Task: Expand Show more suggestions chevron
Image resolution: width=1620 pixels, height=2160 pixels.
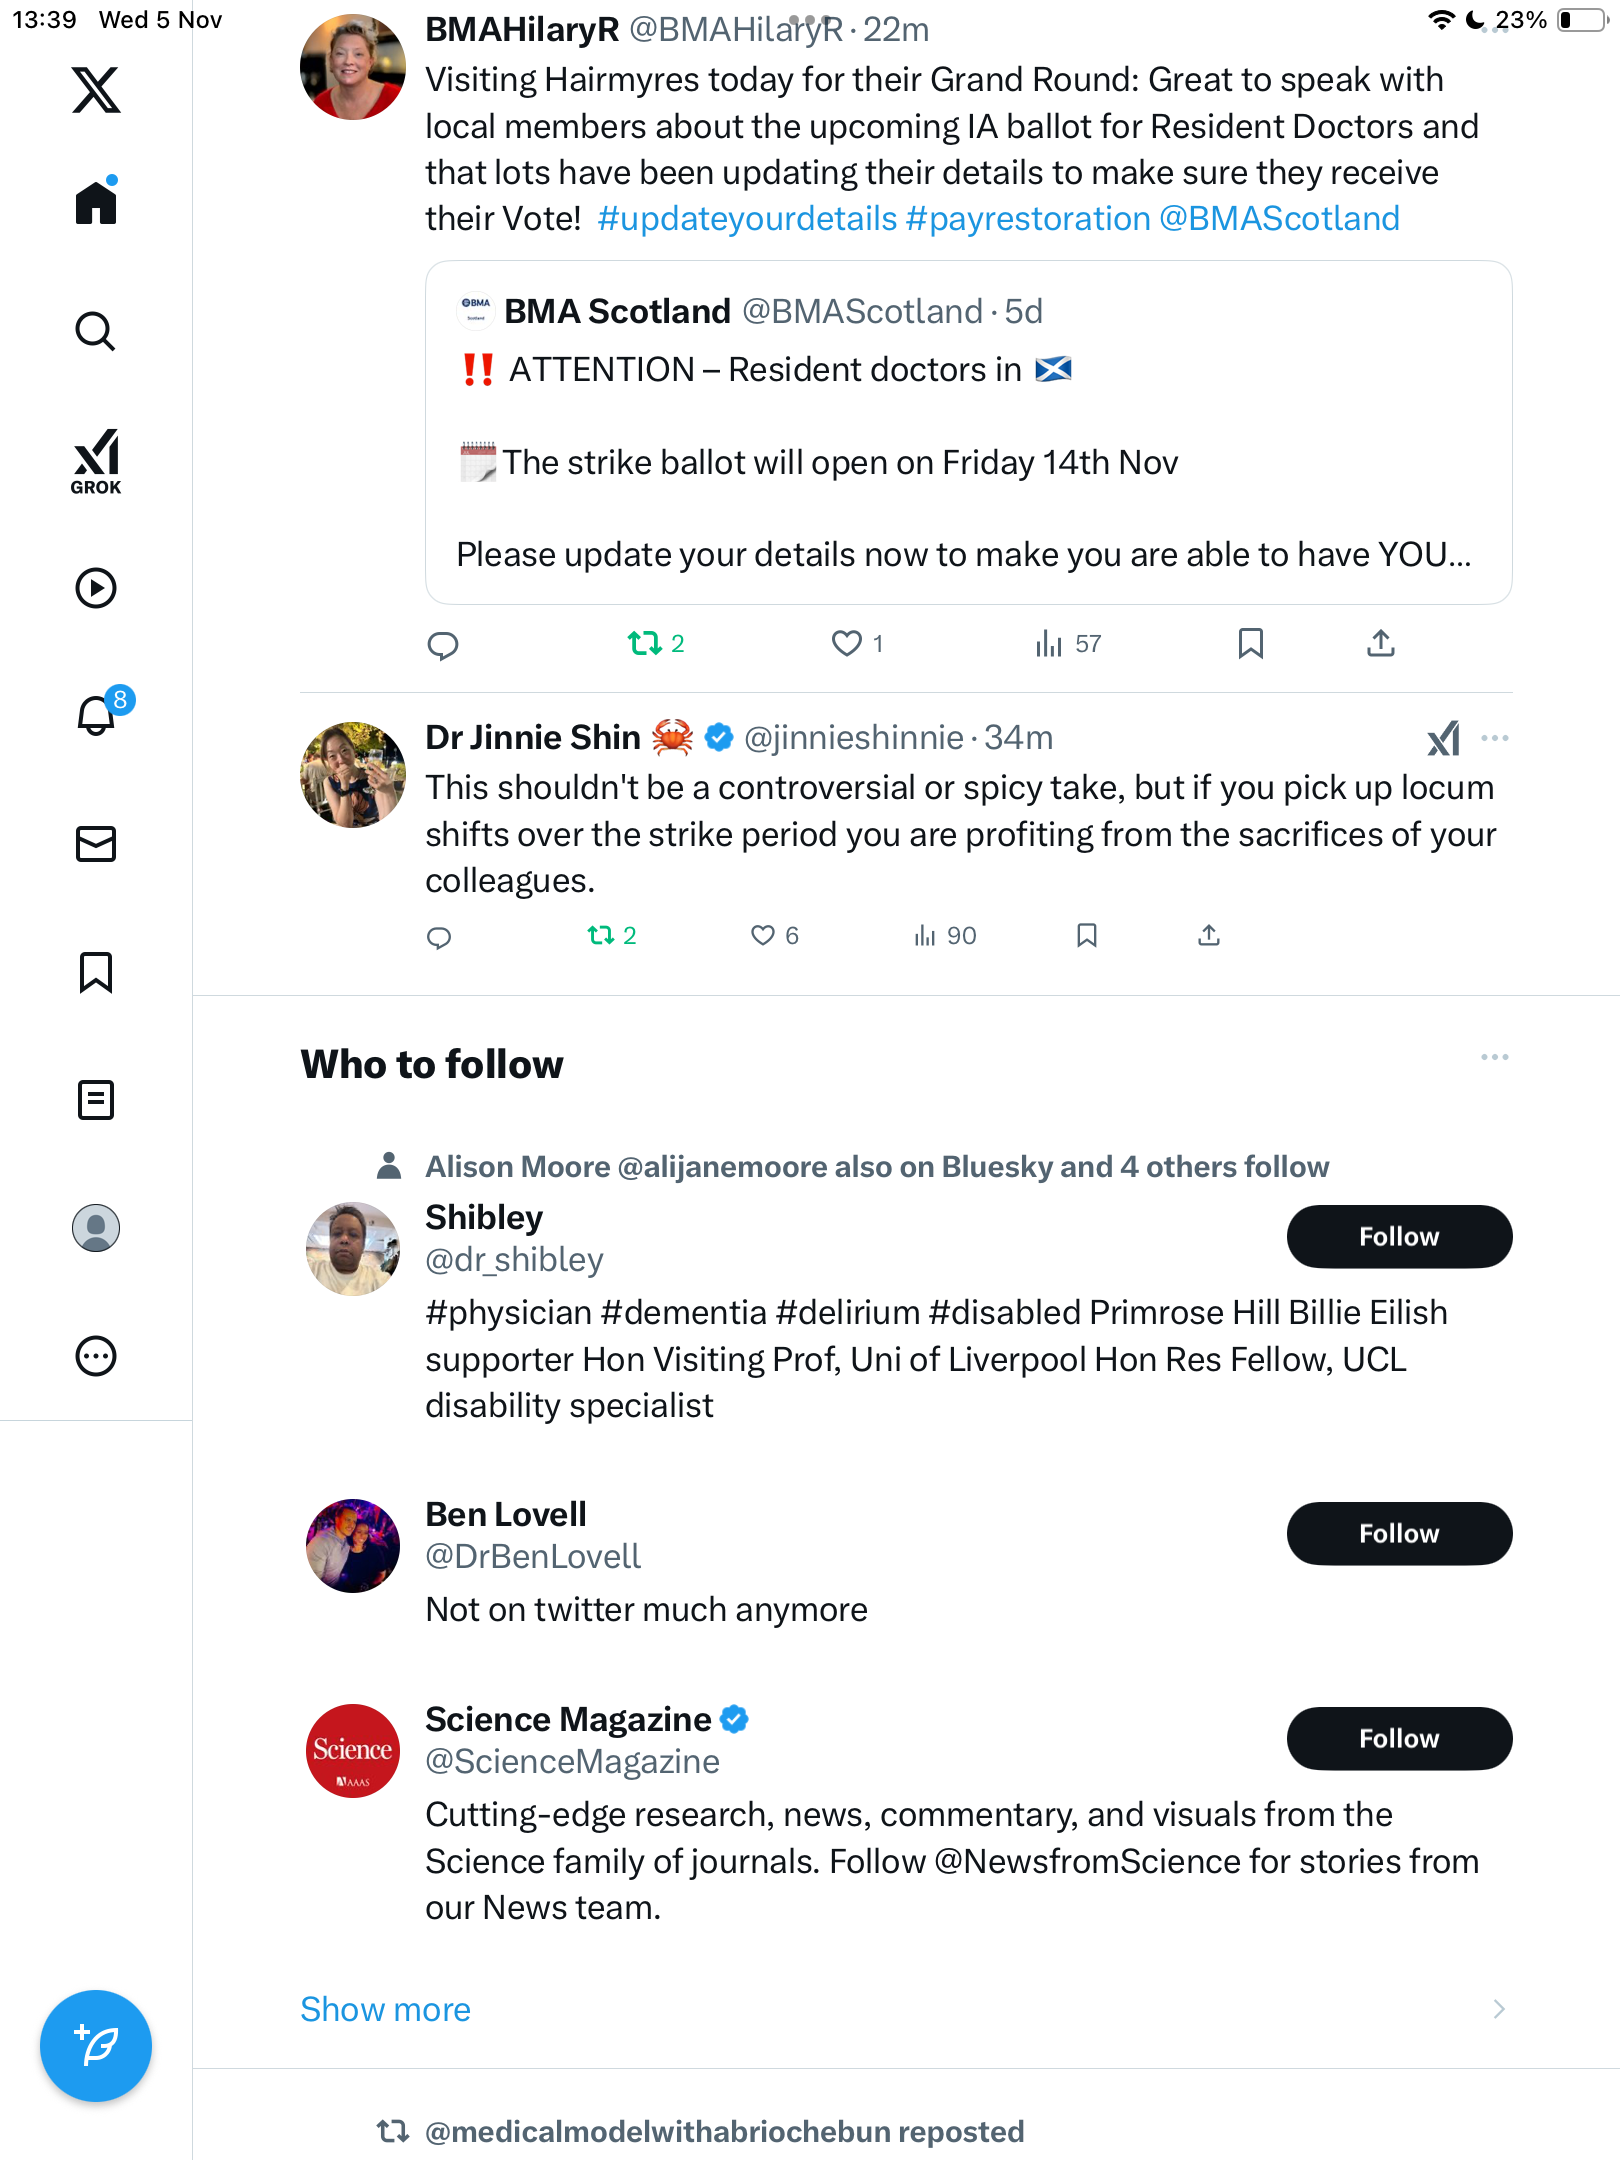Action: point(1498,2009)
